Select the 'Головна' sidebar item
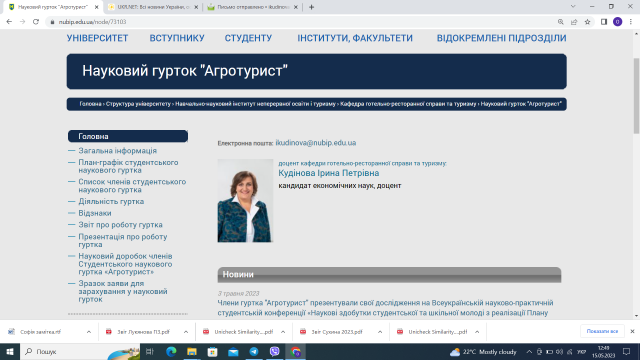640x360 pixels. [128, 136]
